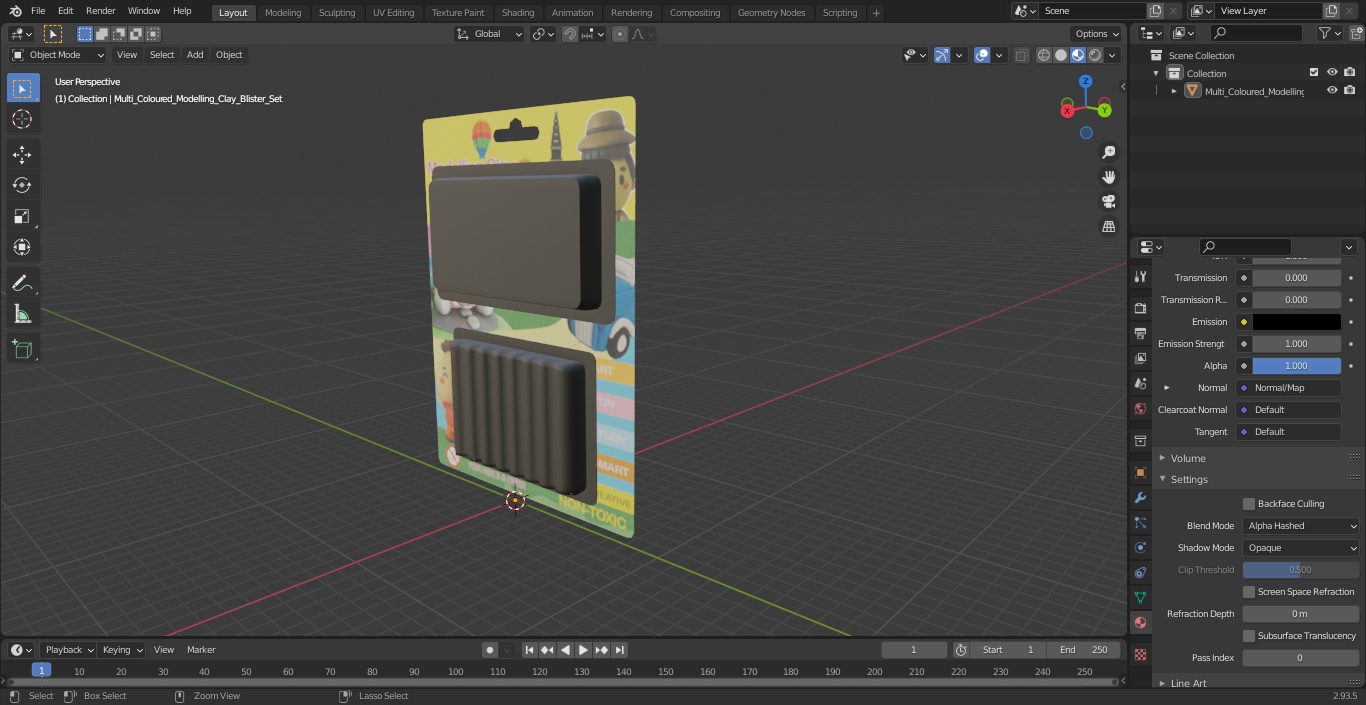Enable Backface Culling checkbox
The image size is (1366, 705).
[1249, 504]
